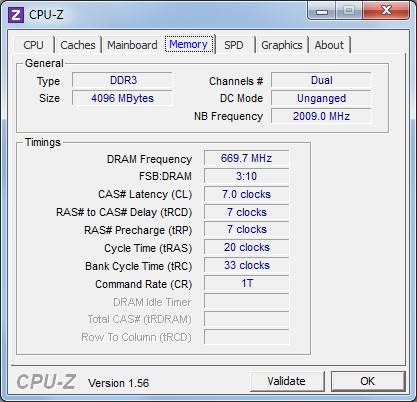
Task: Click the FSB:DRAM ratio 3:10 field
Action: [x=246, y=176]
